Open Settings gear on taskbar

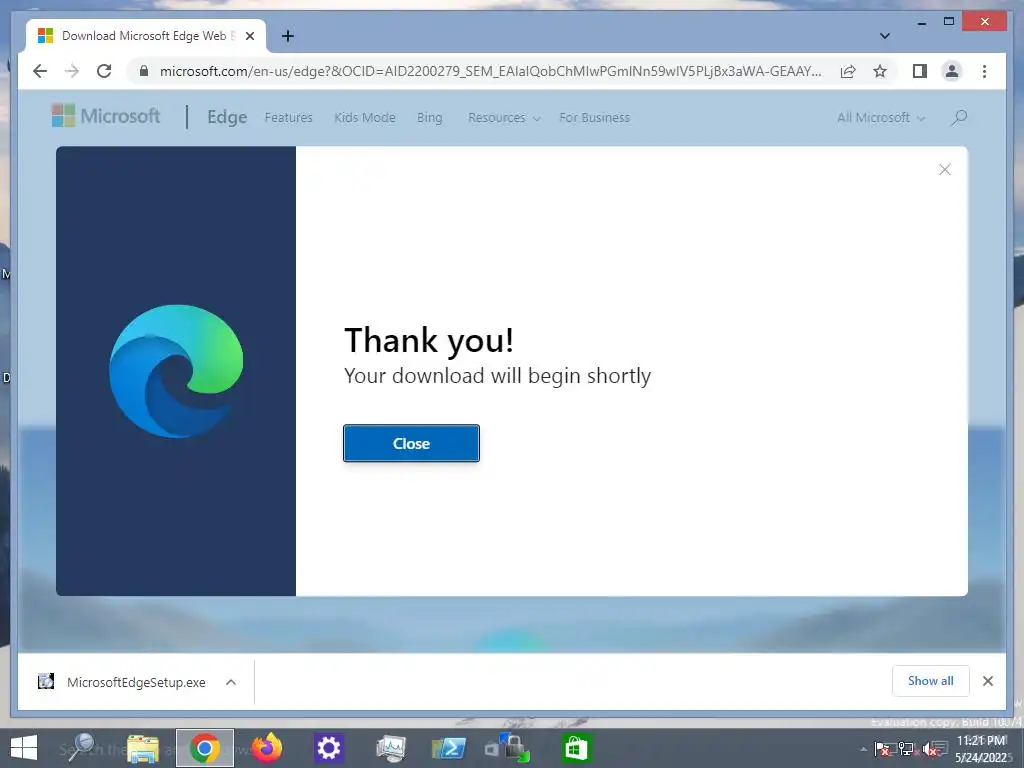tap(328, 748)
